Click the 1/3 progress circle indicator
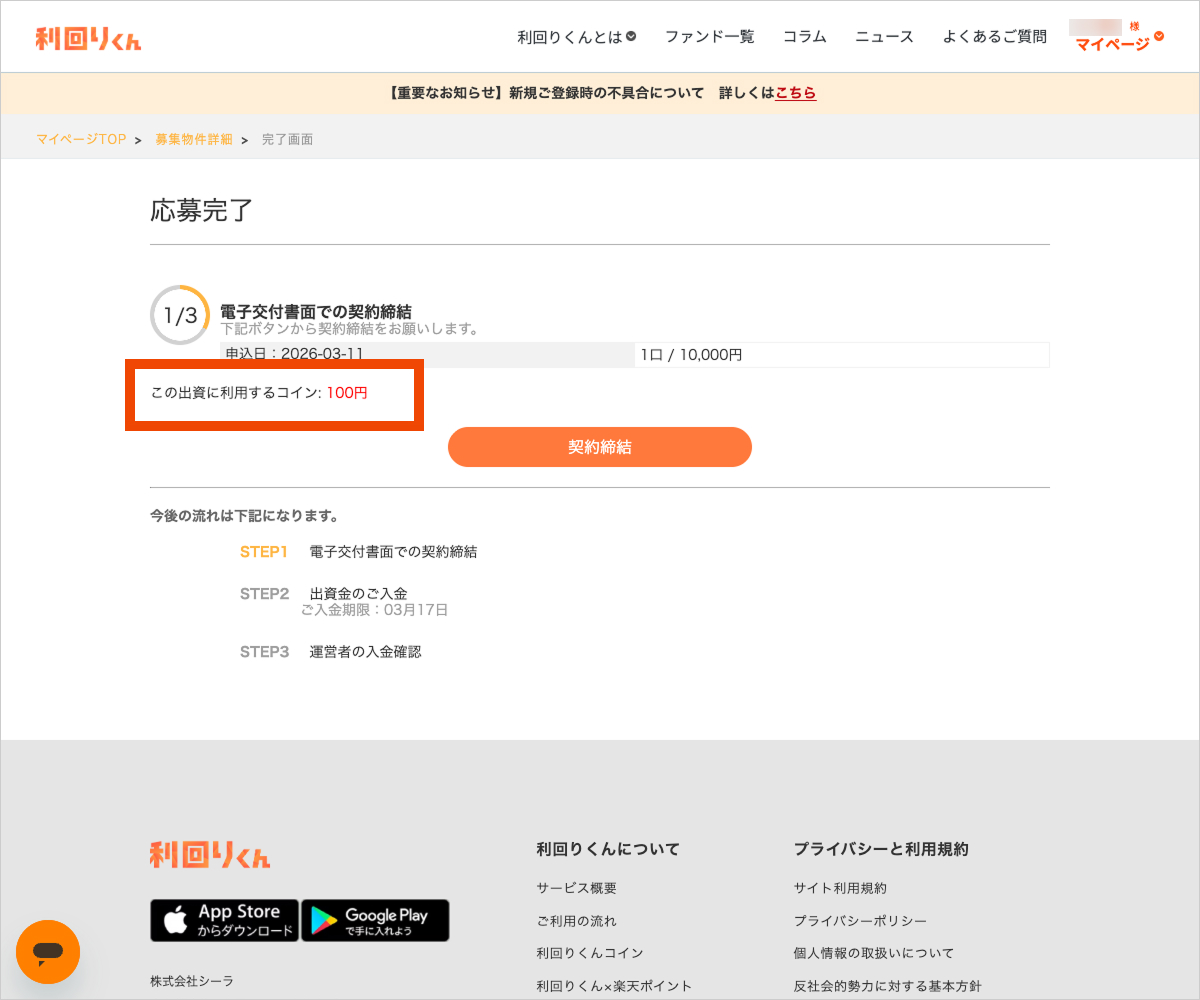 coord(180,316)
